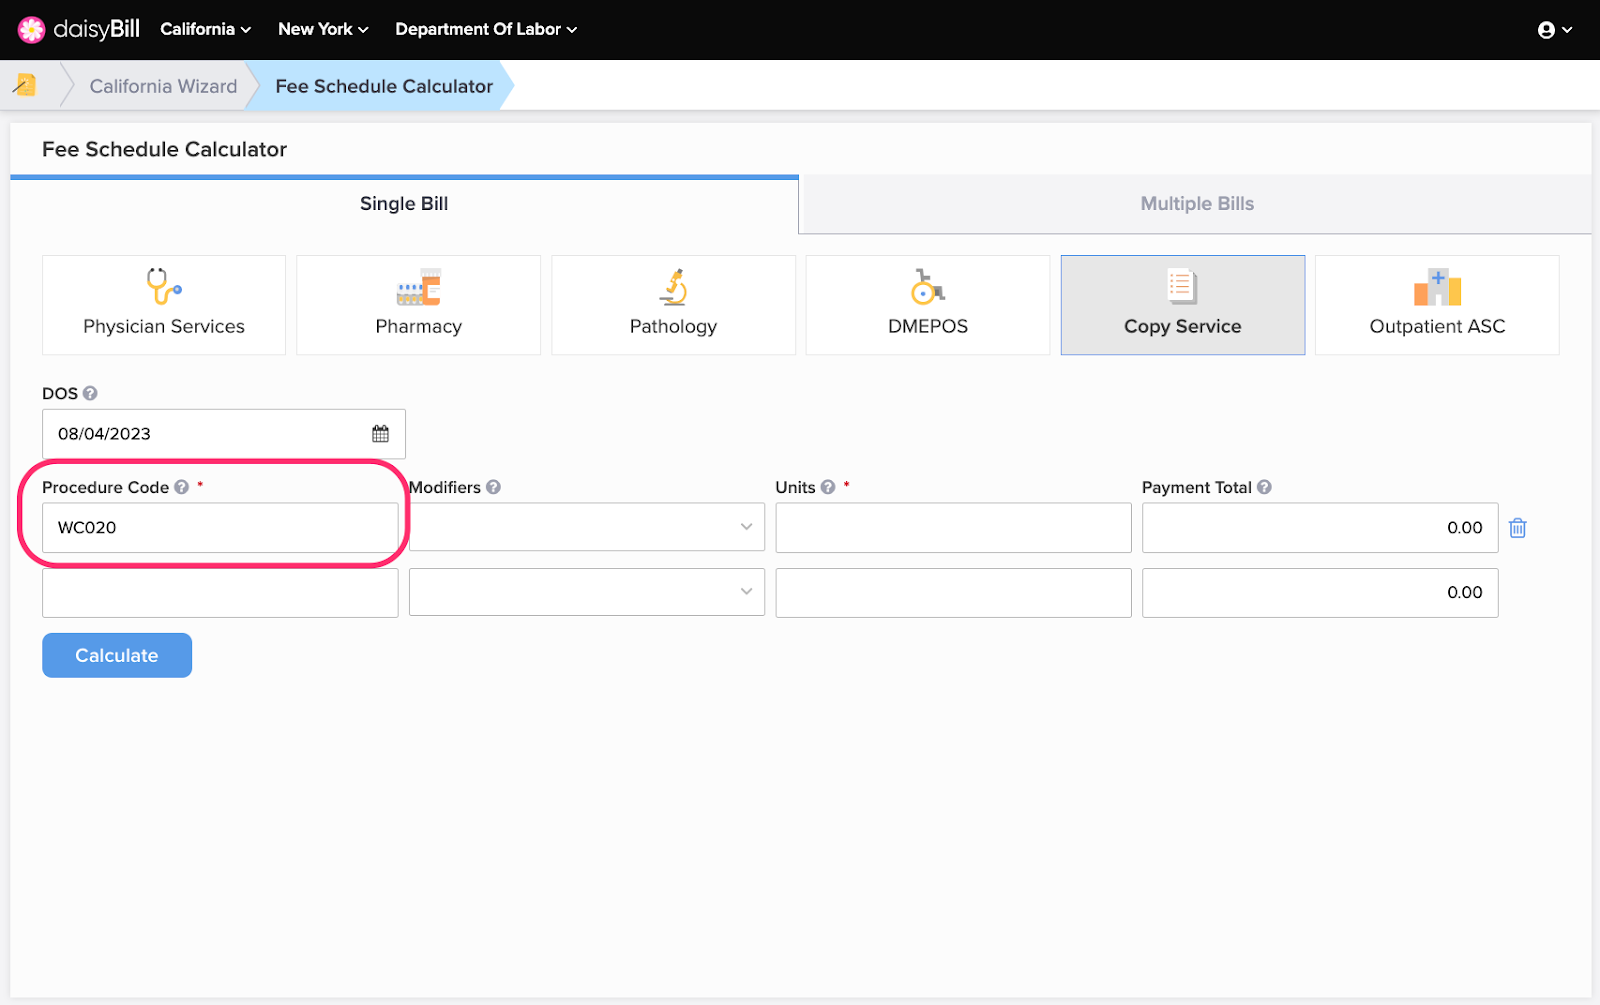This screenshot has width=1600, height=1005.
Task: Select the DMEPOS category
Action: [928, 305]
